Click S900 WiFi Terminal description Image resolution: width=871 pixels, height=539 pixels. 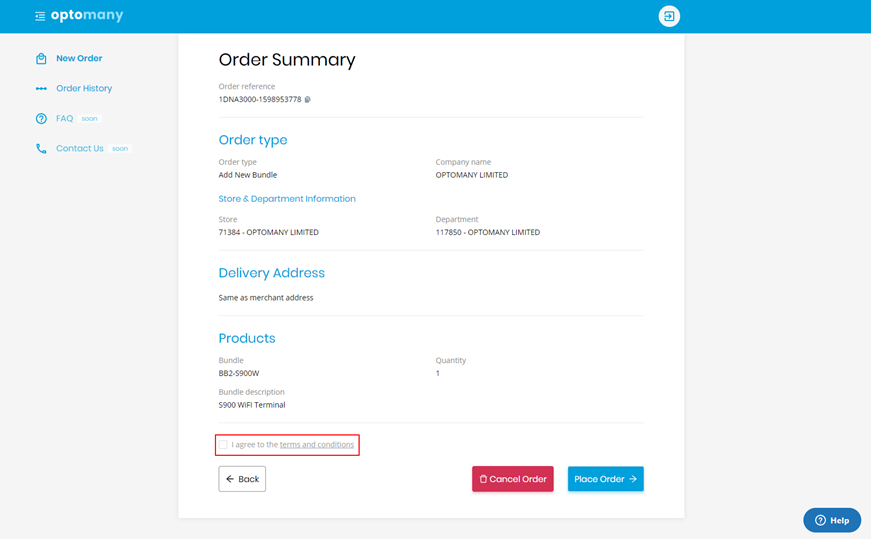[x=252, y=405]
